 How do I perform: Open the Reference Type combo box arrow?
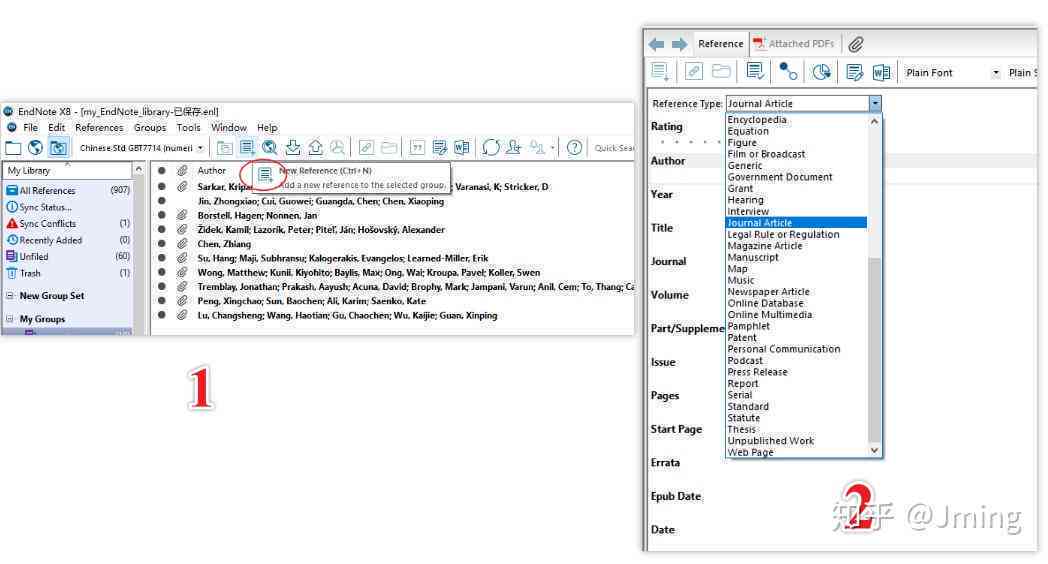875,104
